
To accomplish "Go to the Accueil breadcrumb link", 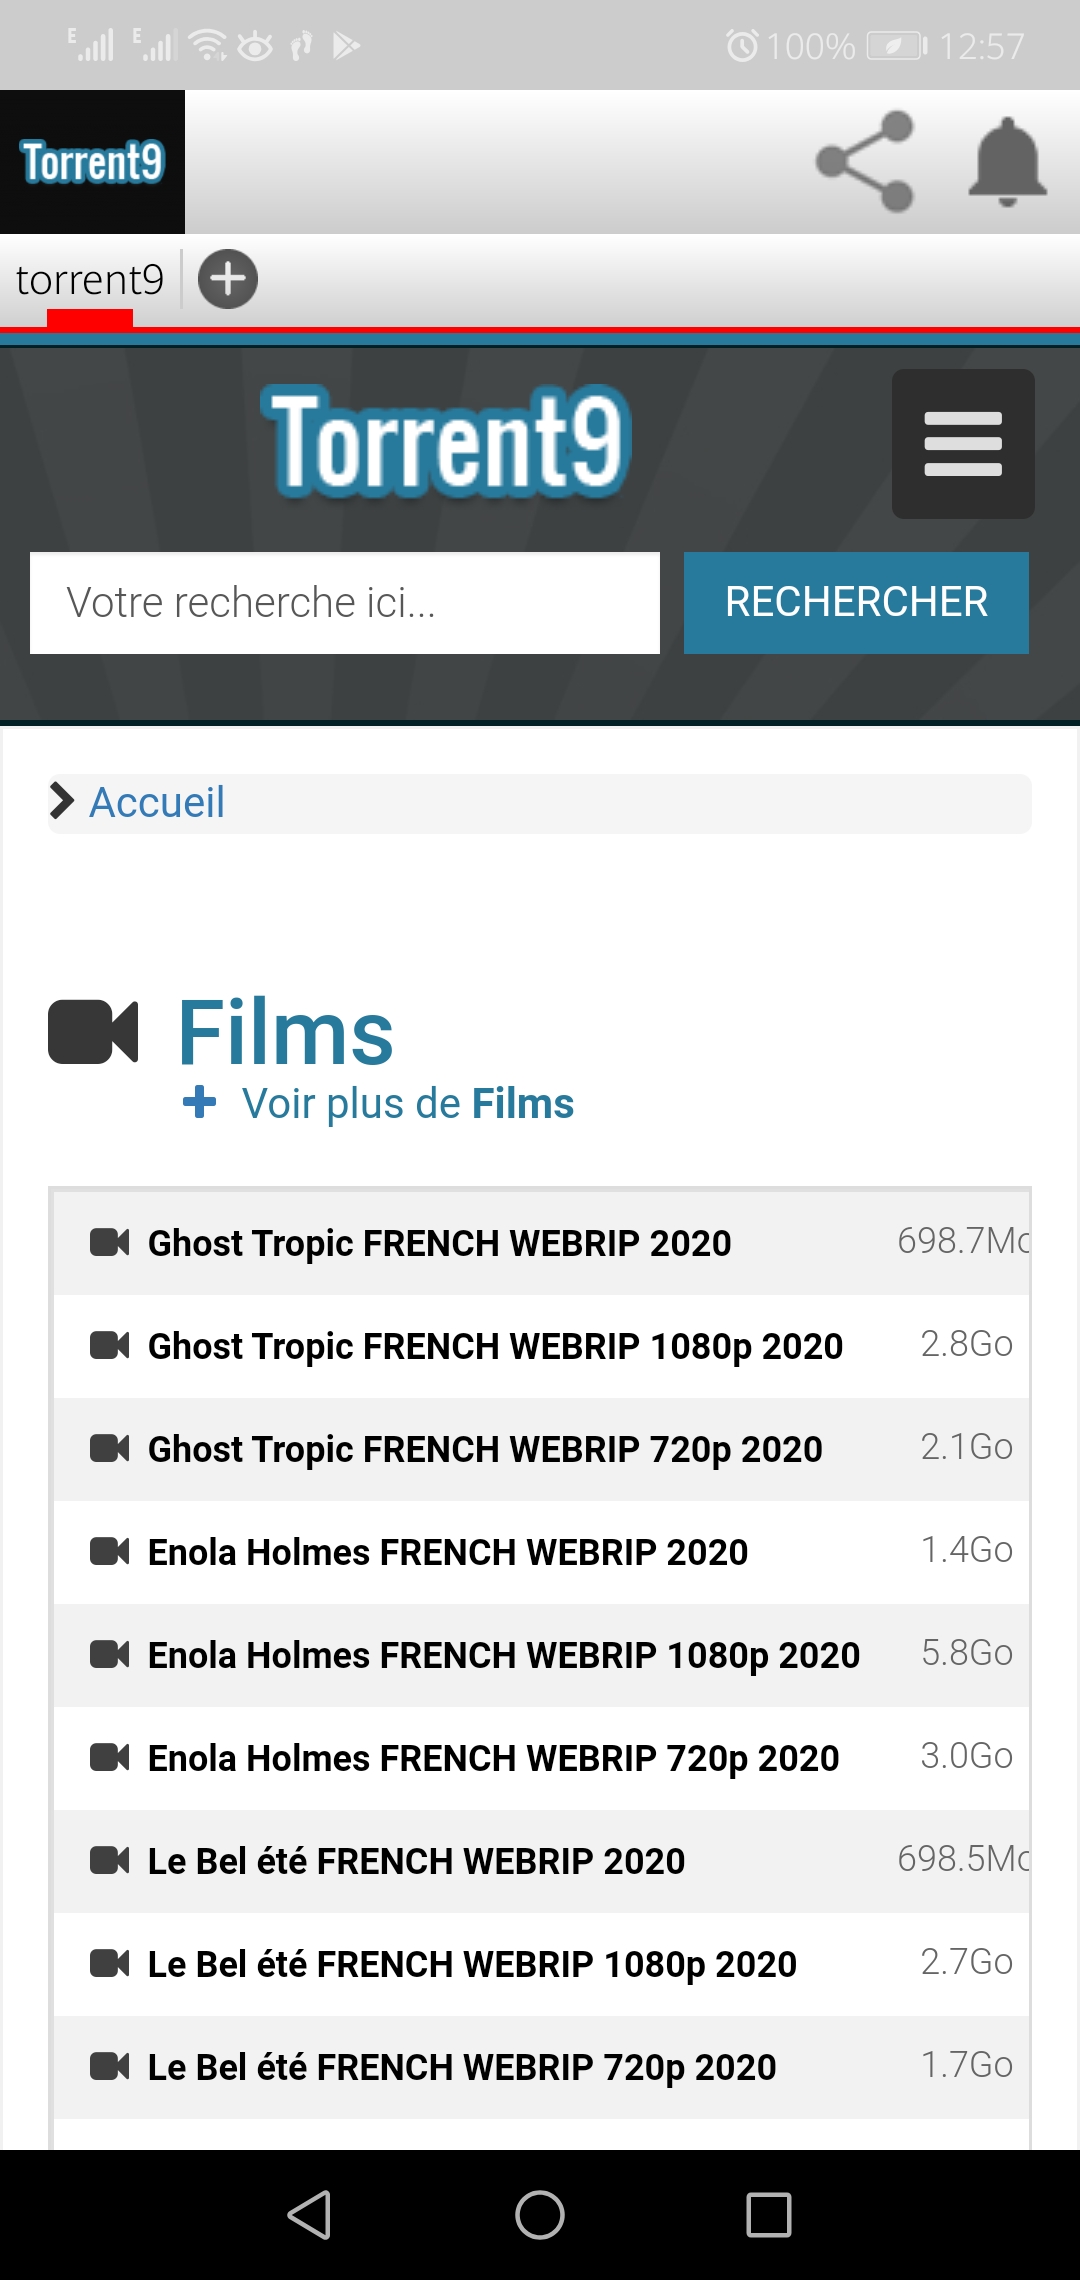I will coord(157,803).
